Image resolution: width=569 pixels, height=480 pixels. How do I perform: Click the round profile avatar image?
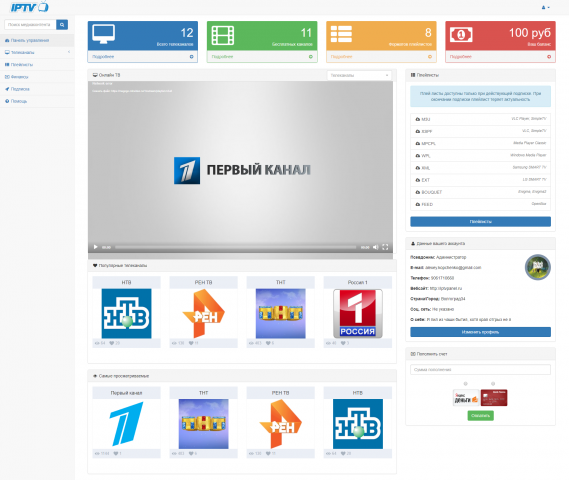pos(538,267)
